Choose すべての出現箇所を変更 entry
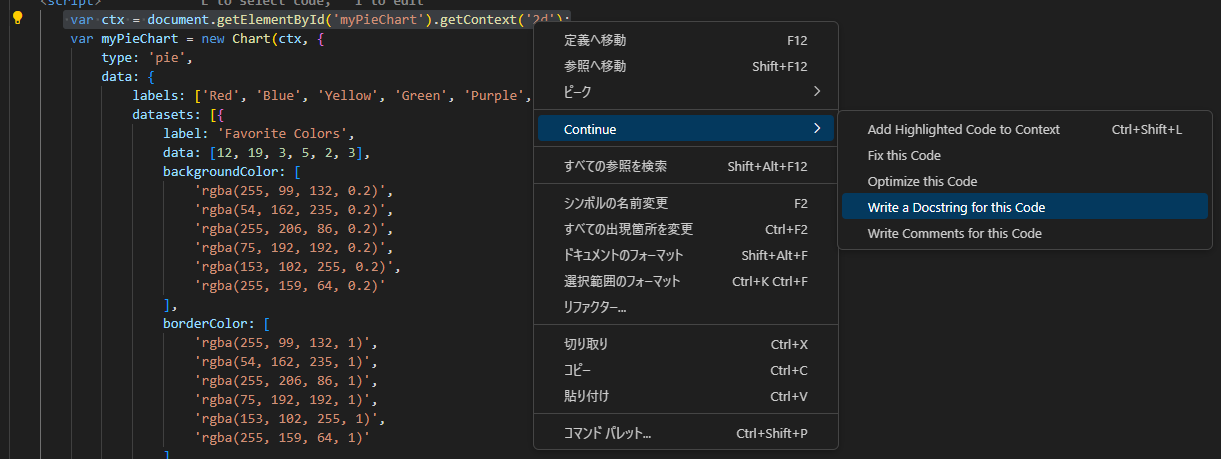The width and height of the screenshot is (1221, 459). coord(686,229)
